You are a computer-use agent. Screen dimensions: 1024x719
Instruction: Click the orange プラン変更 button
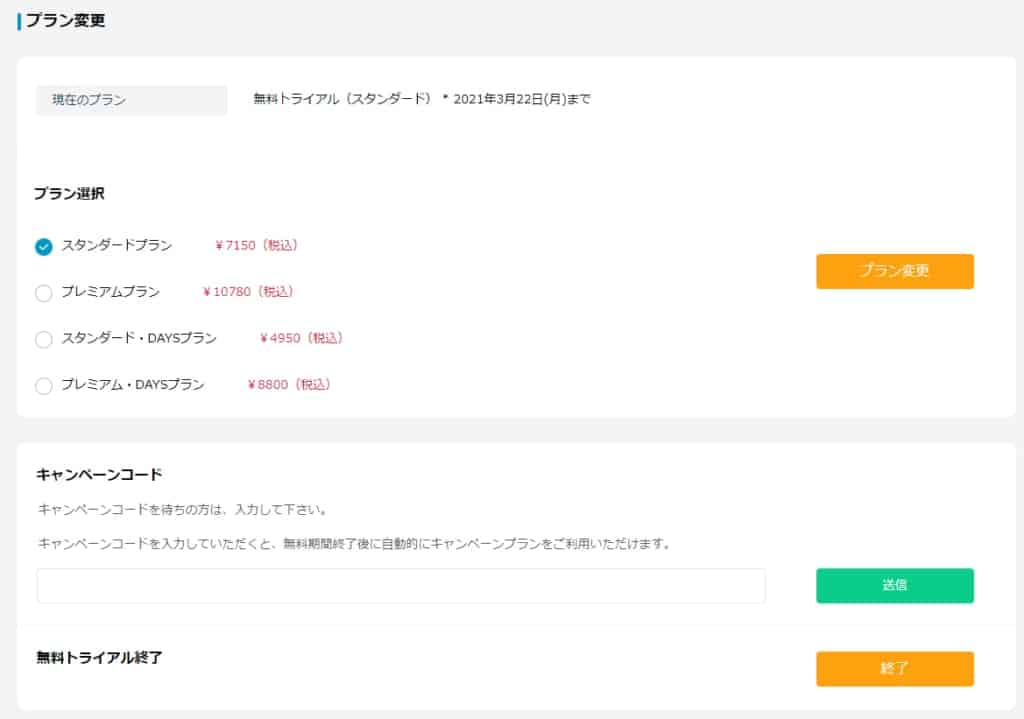tap(895, 271)
